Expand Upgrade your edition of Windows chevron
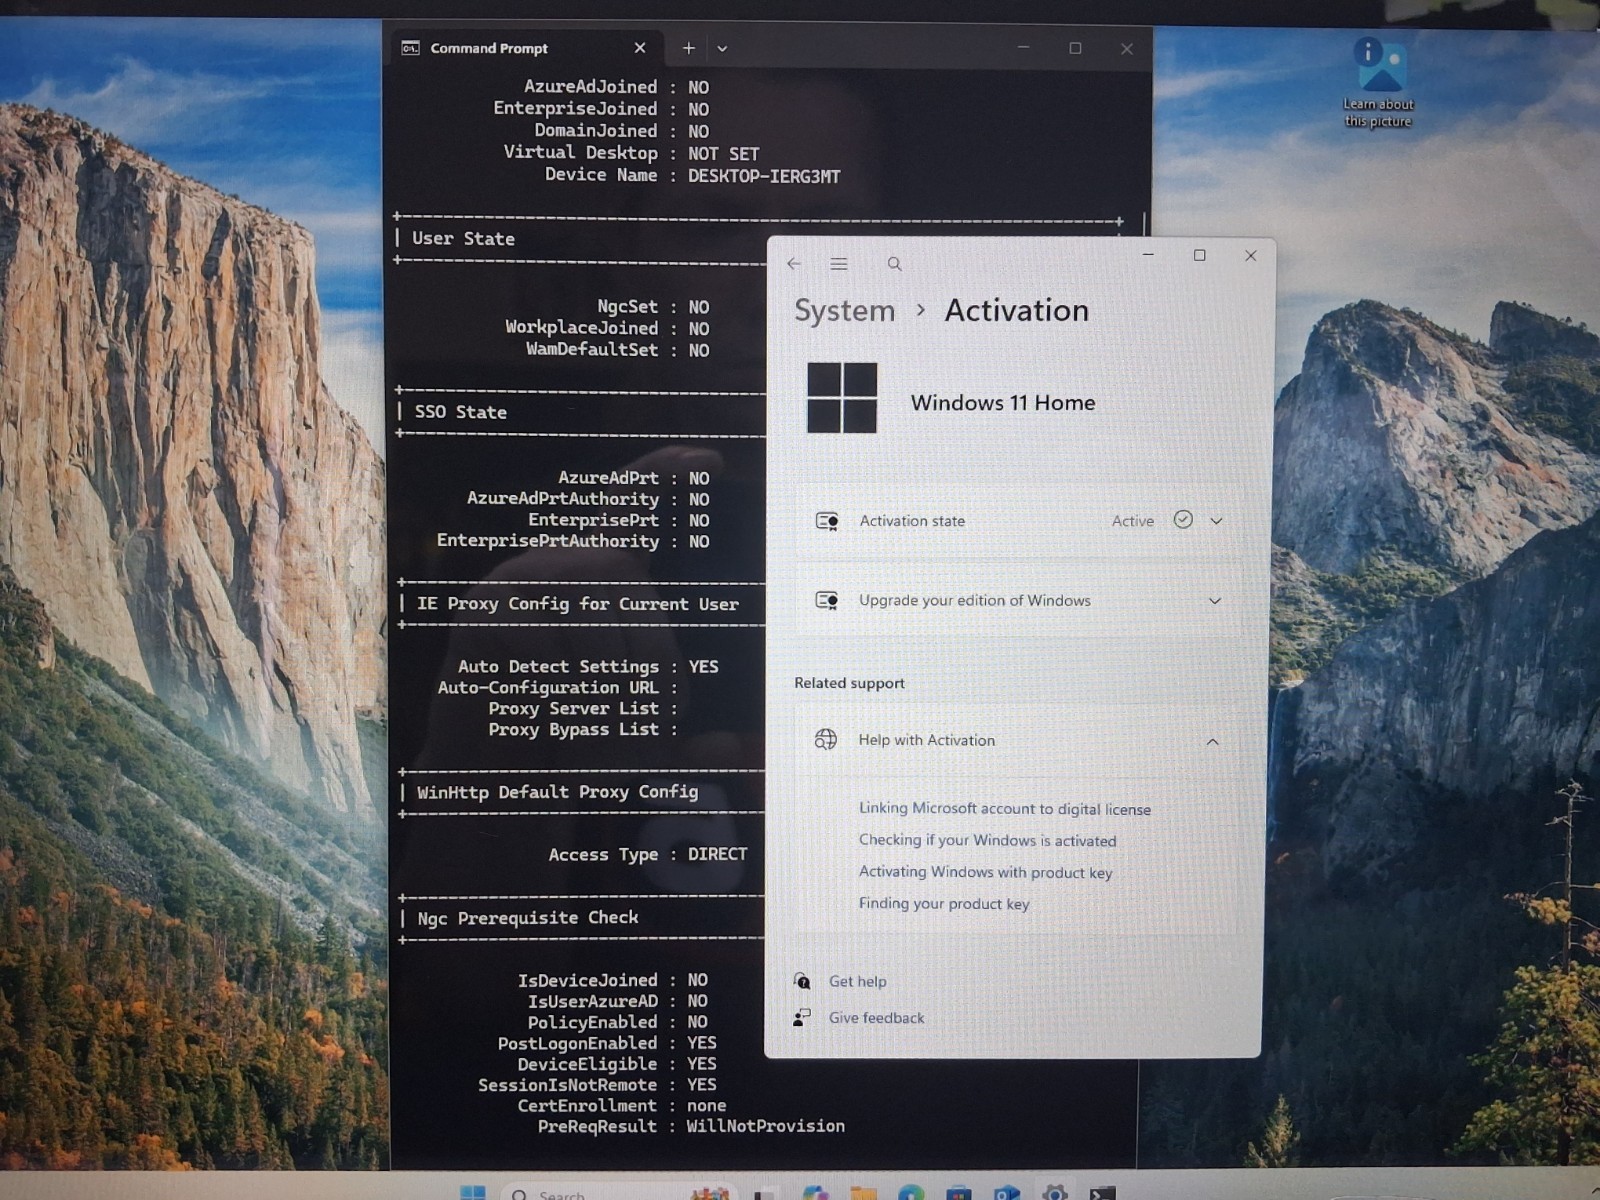Image resolution: width=1600 pixels, height=1200 pixels. pyautogui.click(x=1215, y=601)
